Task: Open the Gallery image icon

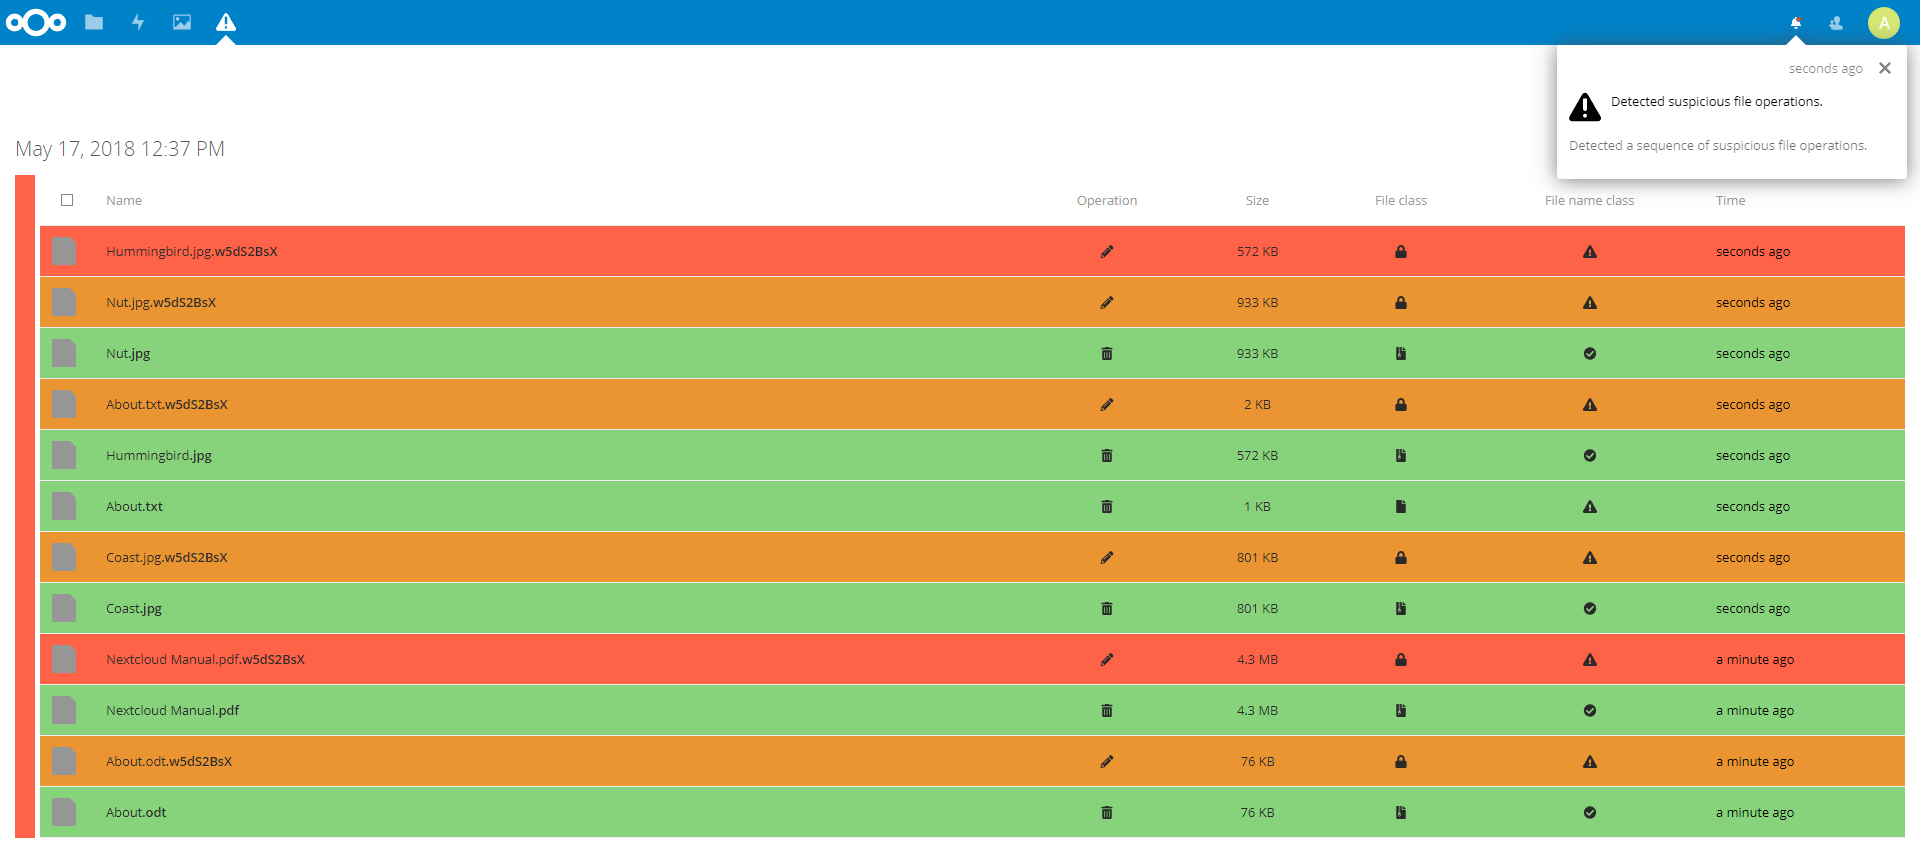Action: click(x=182, y=22)
